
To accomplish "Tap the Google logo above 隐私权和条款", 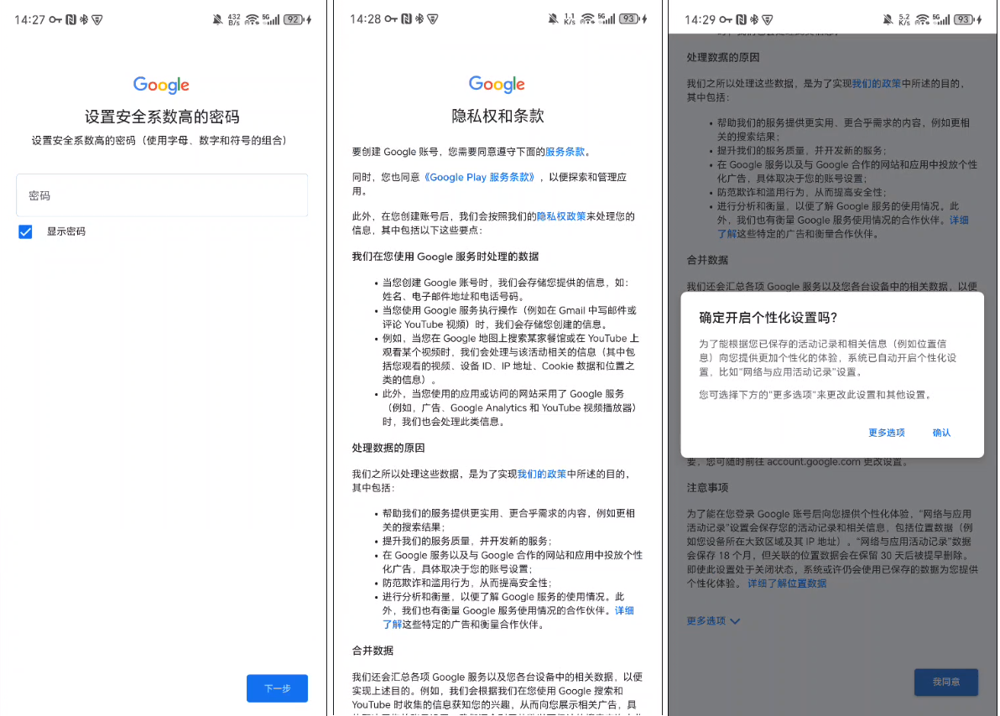I will click(497, 84).
